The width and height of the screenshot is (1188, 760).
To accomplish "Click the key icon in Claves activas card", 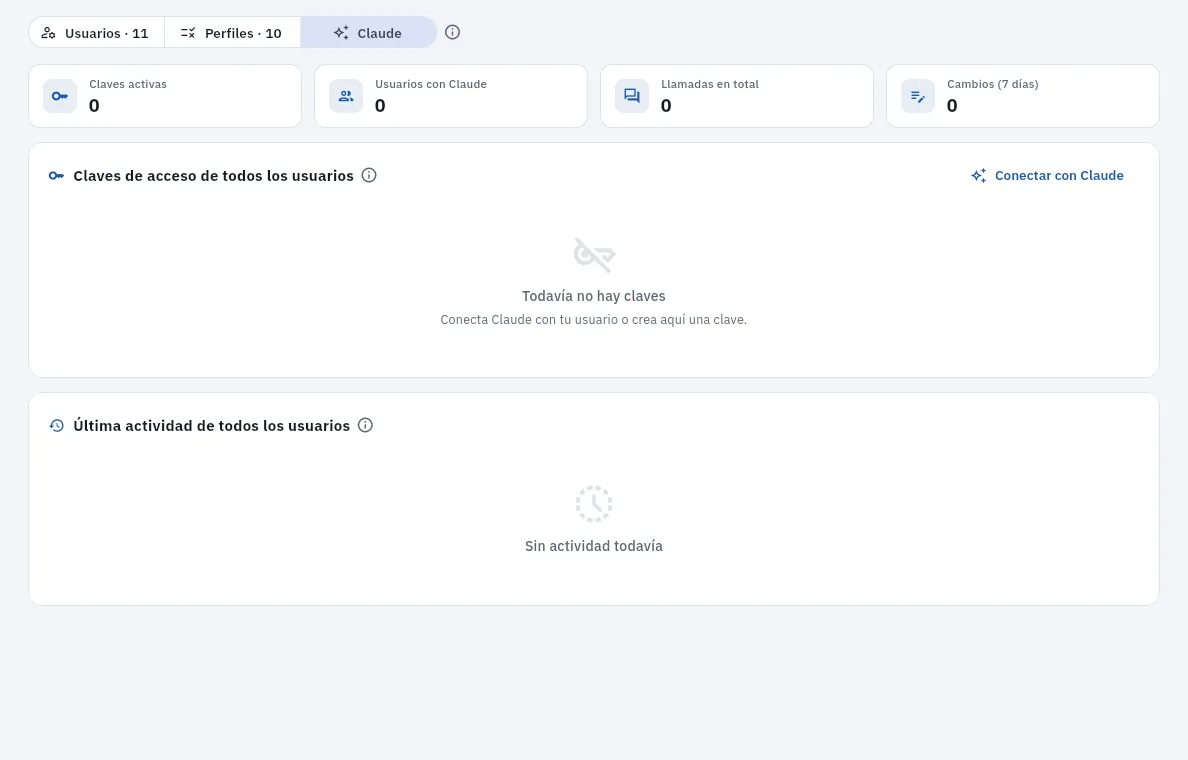I will 60,96.
